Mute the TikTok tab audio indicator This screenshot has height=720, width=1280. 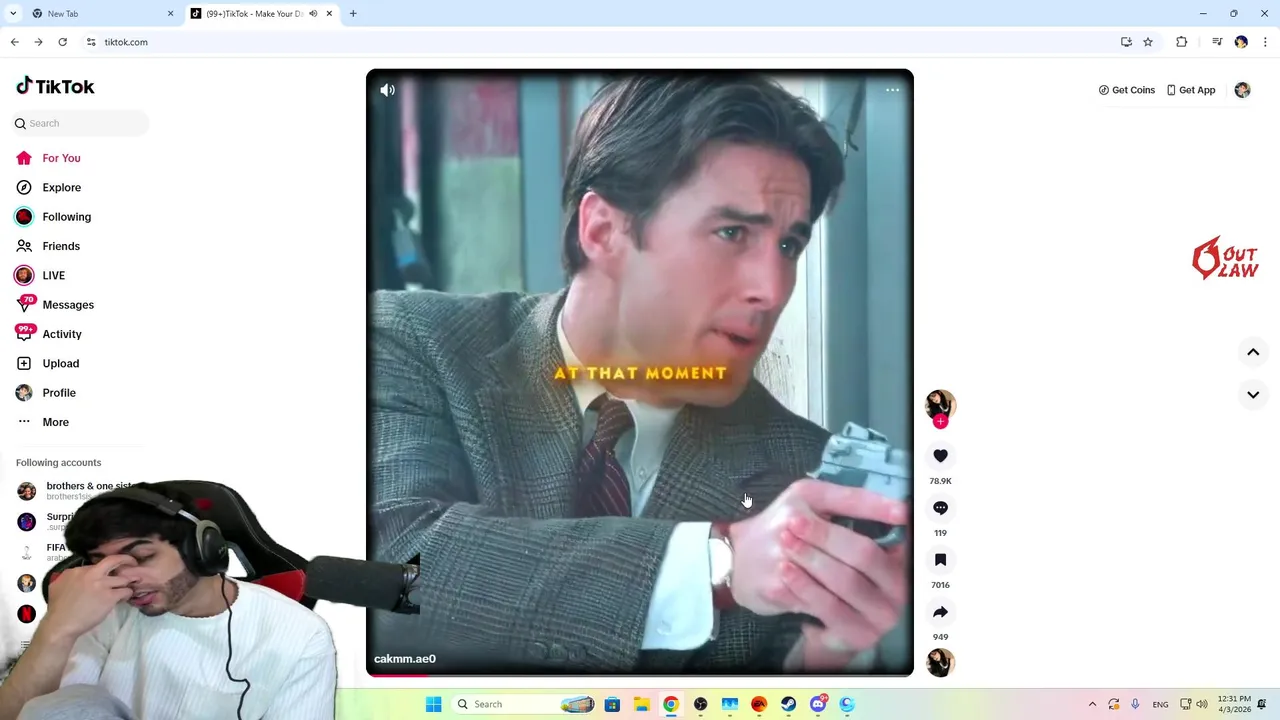point(313,14)
